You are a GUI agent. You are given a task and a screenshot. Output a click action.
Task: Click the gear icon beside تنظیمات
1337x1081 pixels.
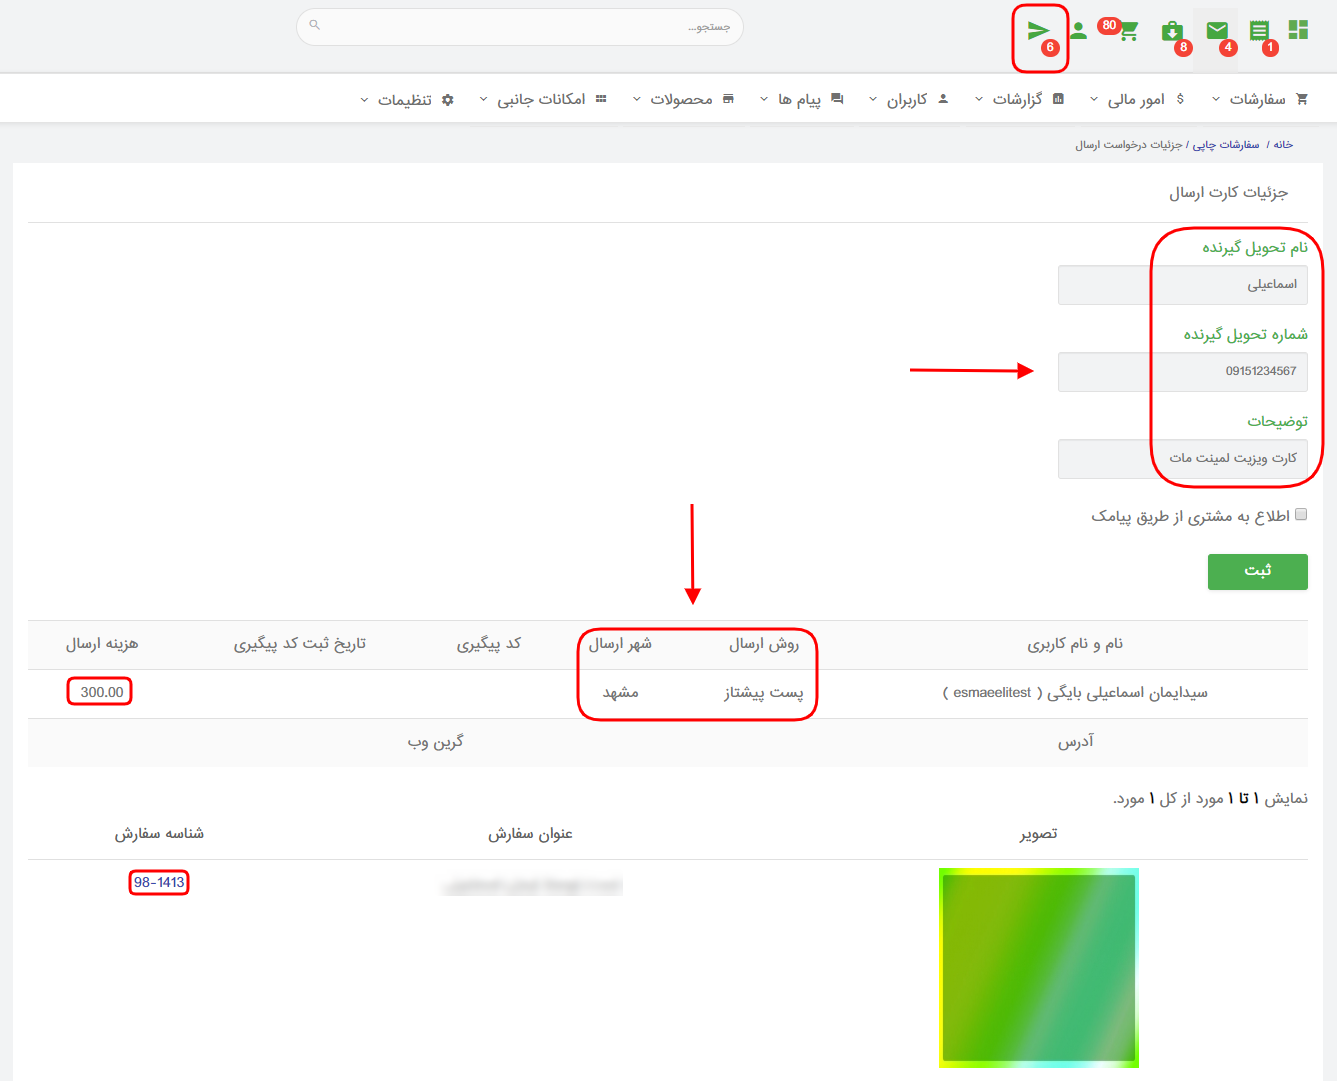point(447,99)
